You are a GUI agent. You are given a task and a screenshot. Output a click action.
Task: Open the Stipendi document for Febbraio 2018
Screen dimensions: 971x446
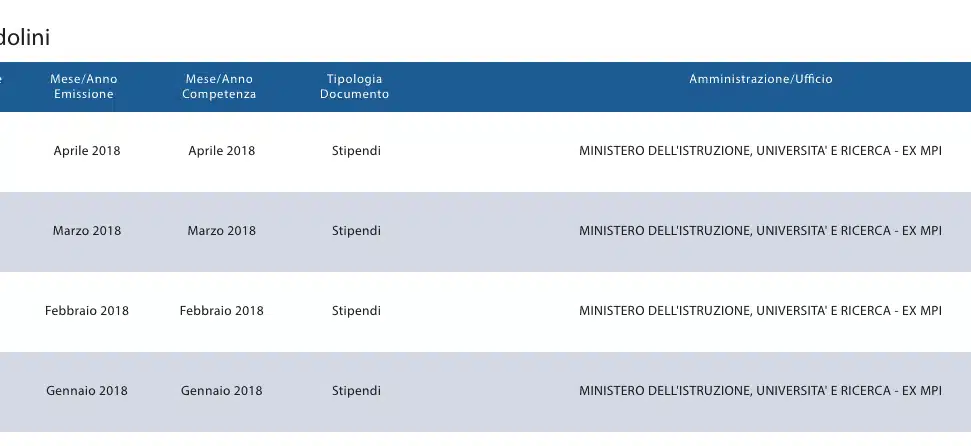(356, 311)
